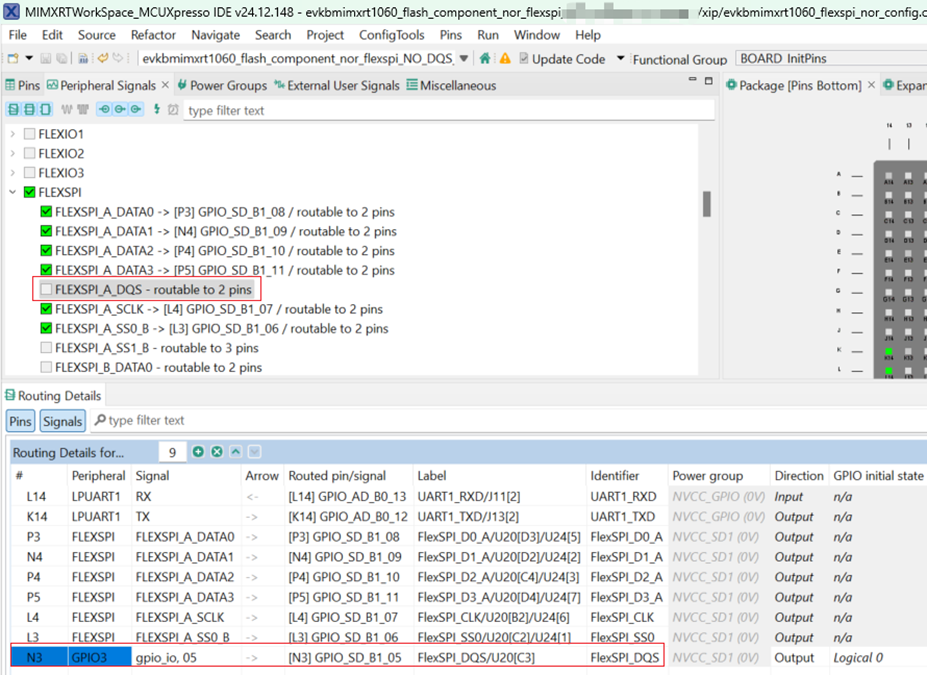Open the Refactor menu
Image resolution: width=927 pixels, height=675 pixels.
(x=153, y=35)
